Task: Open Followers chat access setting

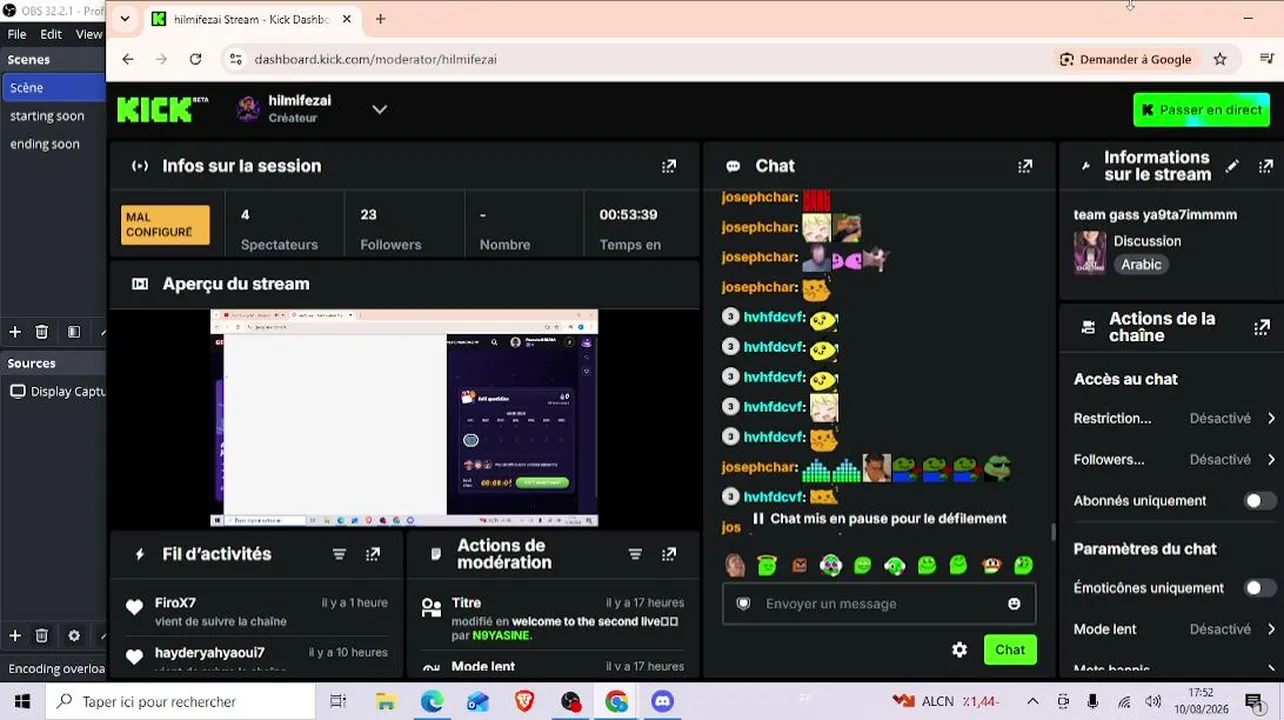Action: (1174, 460)
